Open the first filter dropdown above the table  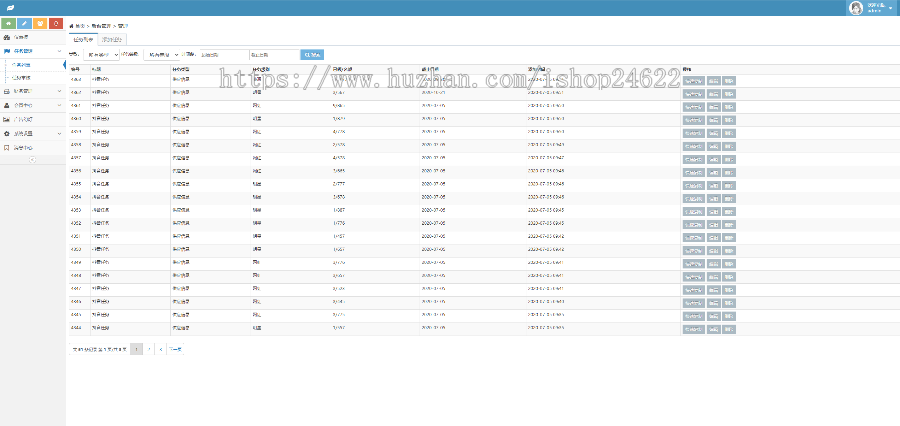pos(102,55)
